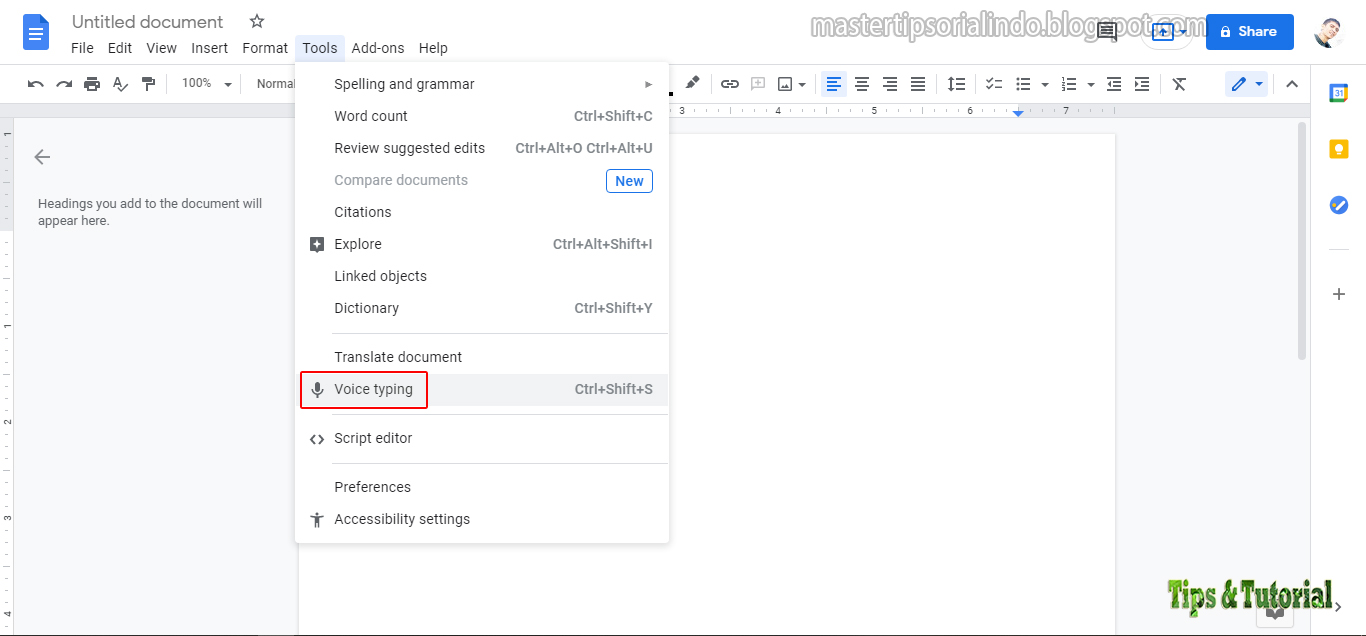1366x636 pixels.
Task: Toggle the bulleted list
Action: pos(1022,84)
